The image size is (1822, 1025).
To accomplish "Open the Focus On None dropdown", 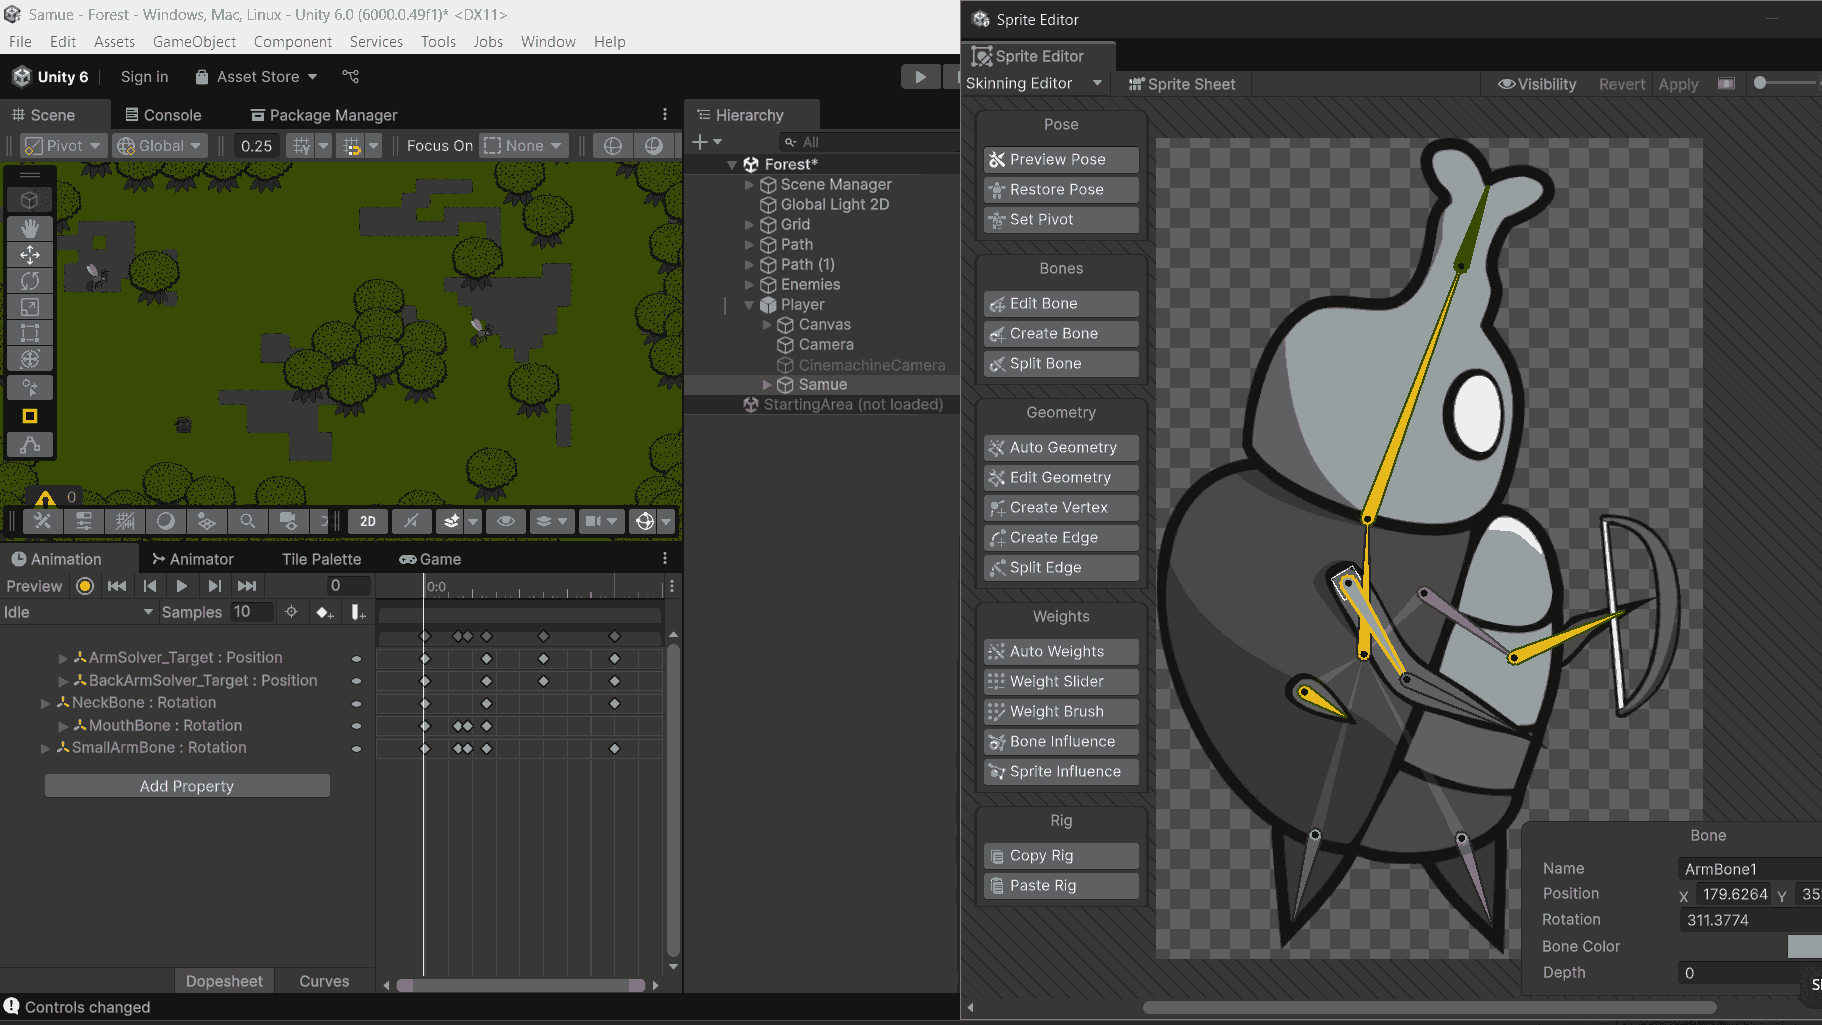I will [x=524, y=146].
